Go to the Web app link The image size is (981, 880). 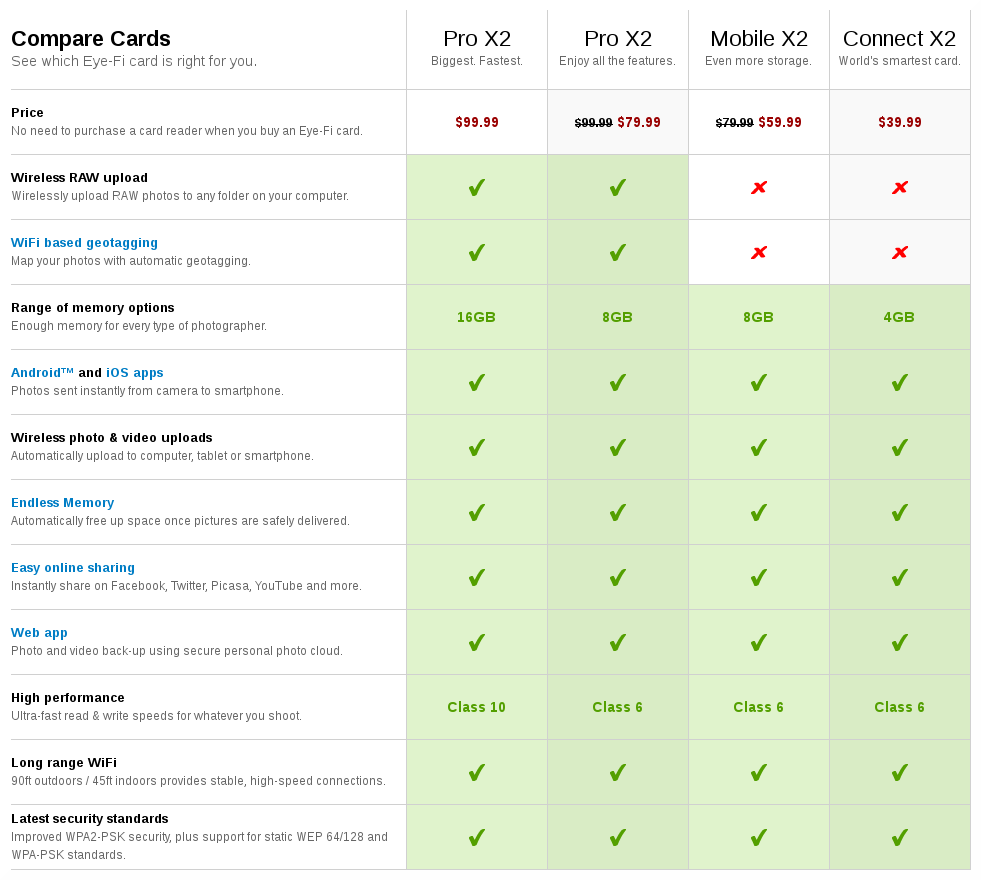39,633
